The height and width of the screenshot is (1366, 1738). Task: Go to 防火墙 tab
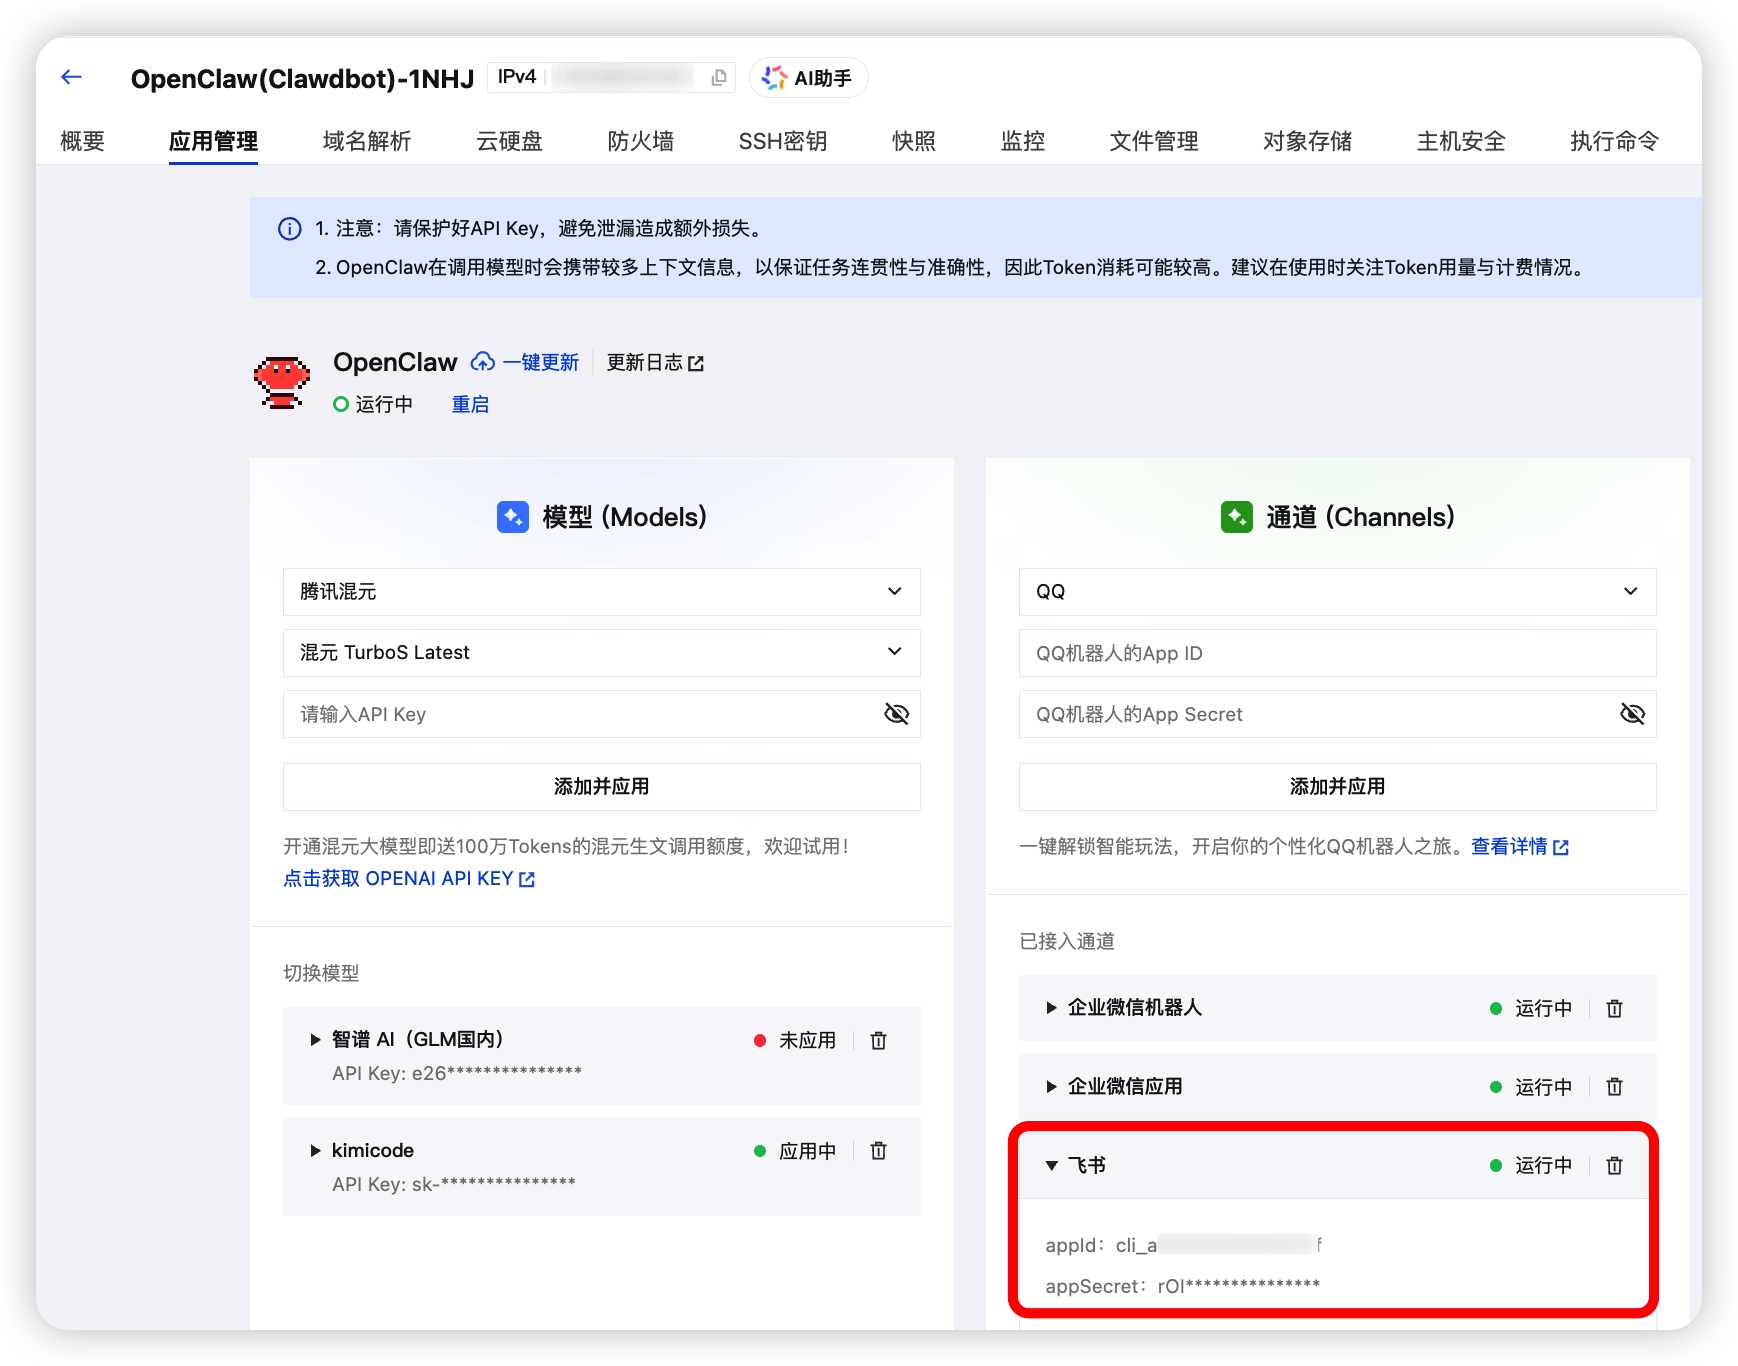coord(640,141)
